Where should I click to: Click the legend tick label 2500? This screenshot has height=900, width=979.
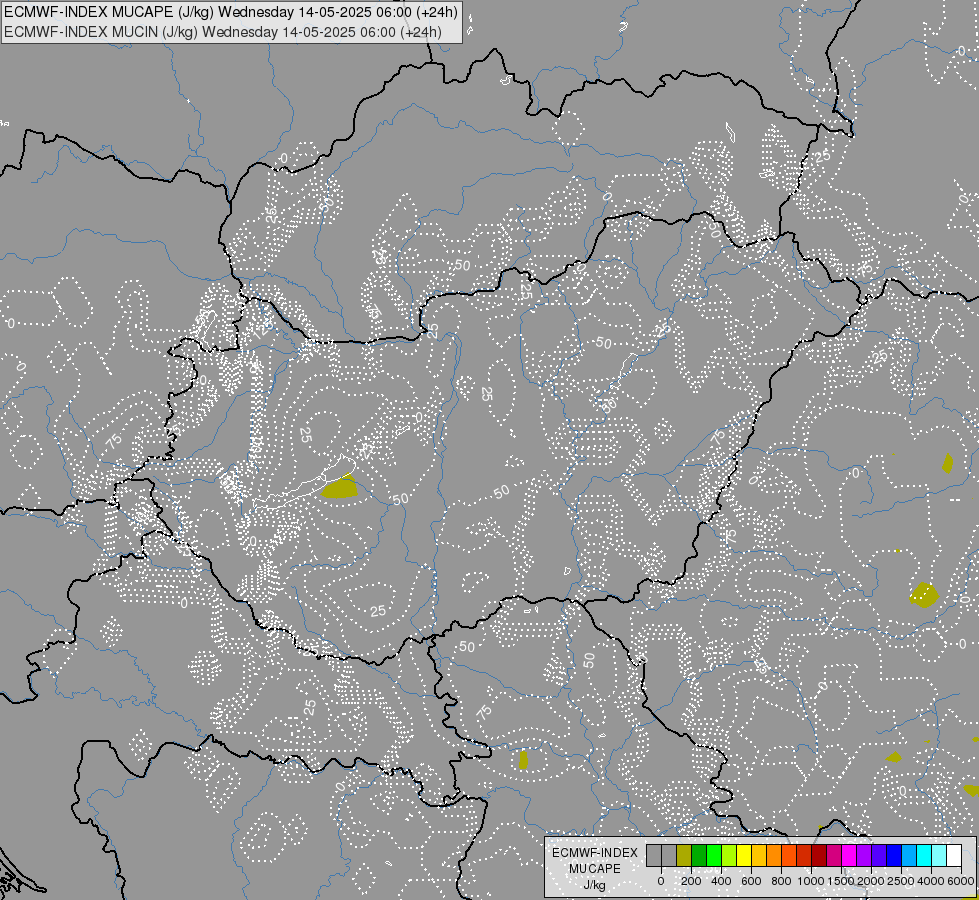901,881
